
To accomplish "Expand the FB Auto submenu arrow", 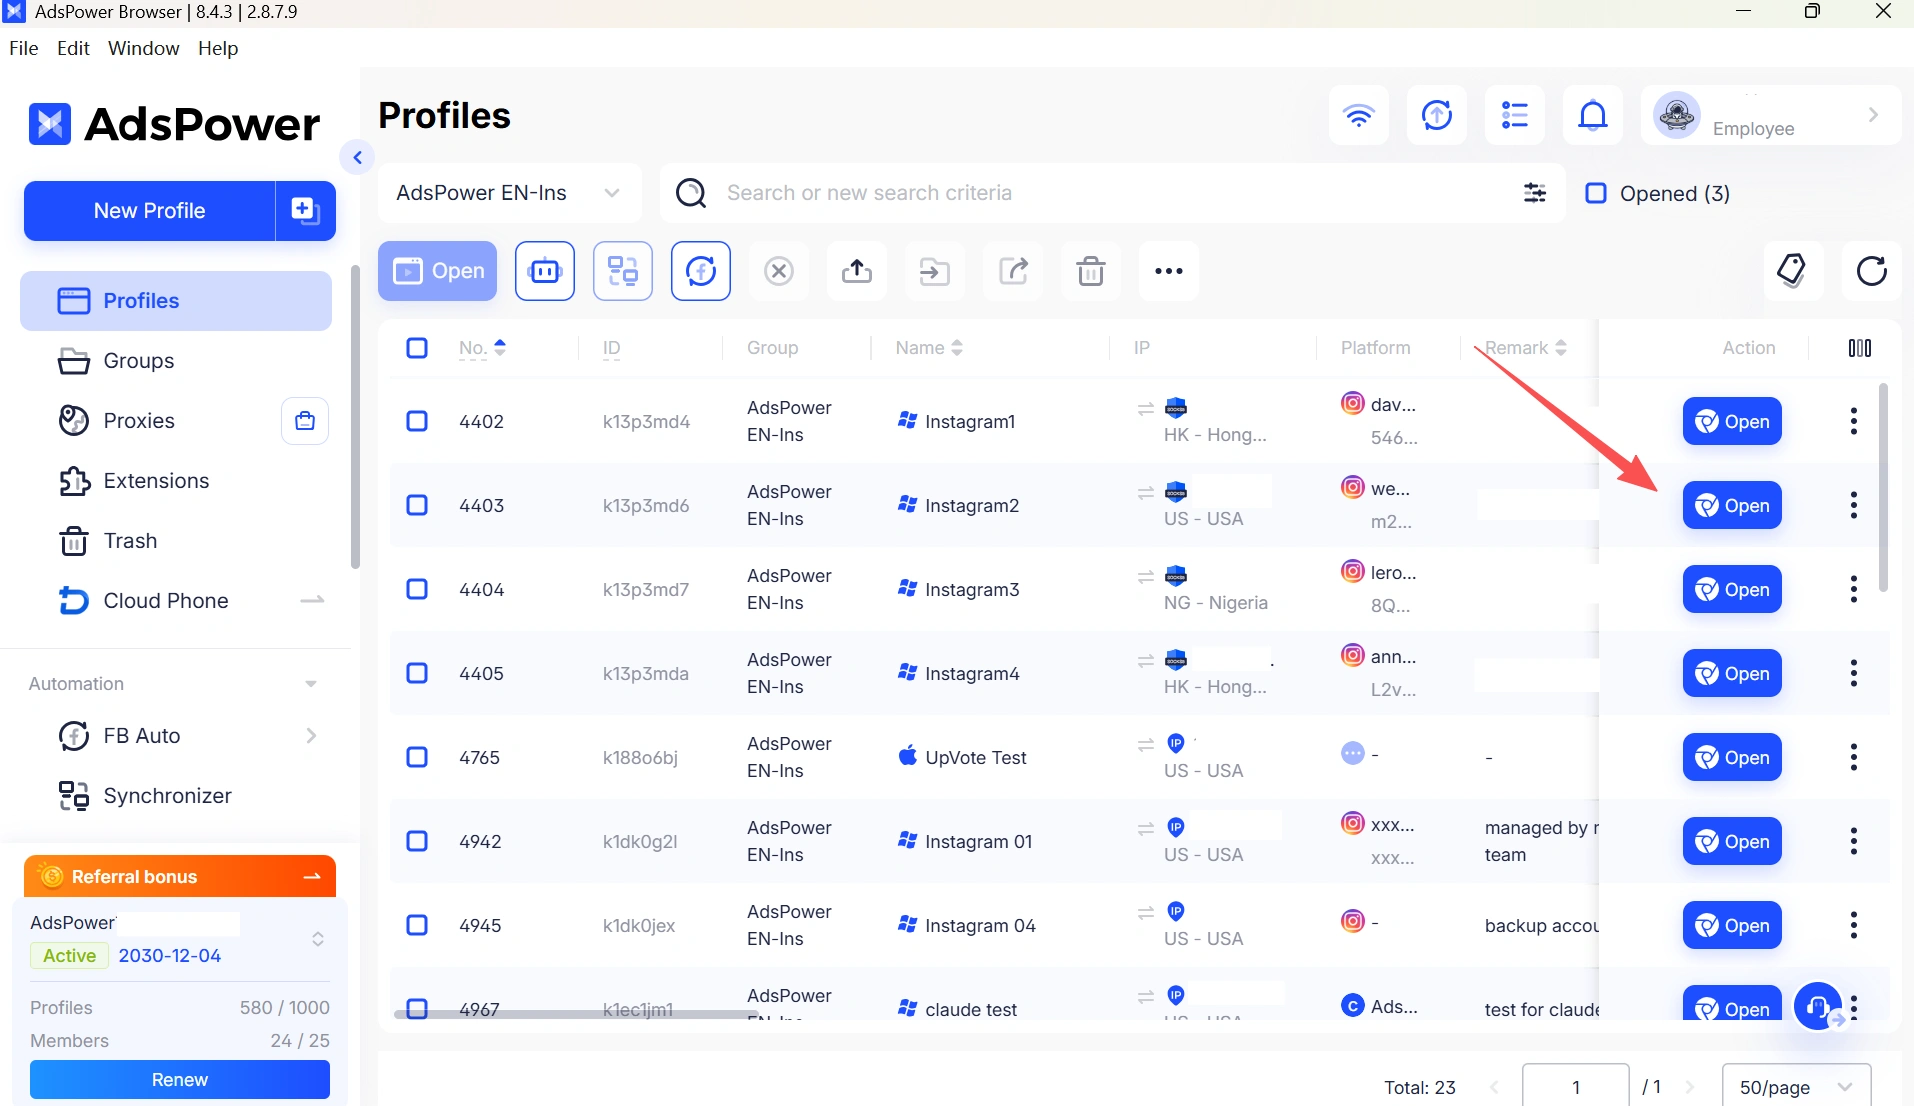I will pos(311,736).
